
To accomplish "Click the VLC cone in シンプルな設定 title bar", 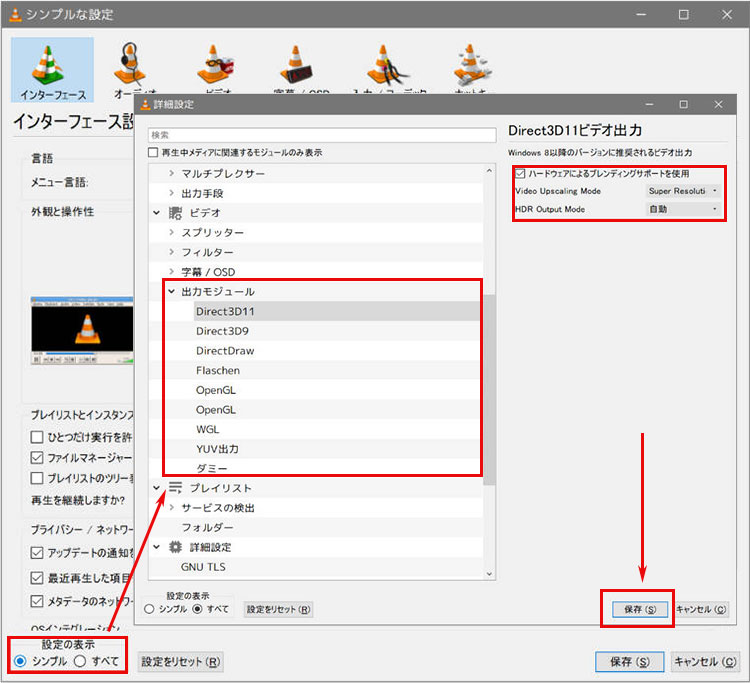I will [16, 14].
